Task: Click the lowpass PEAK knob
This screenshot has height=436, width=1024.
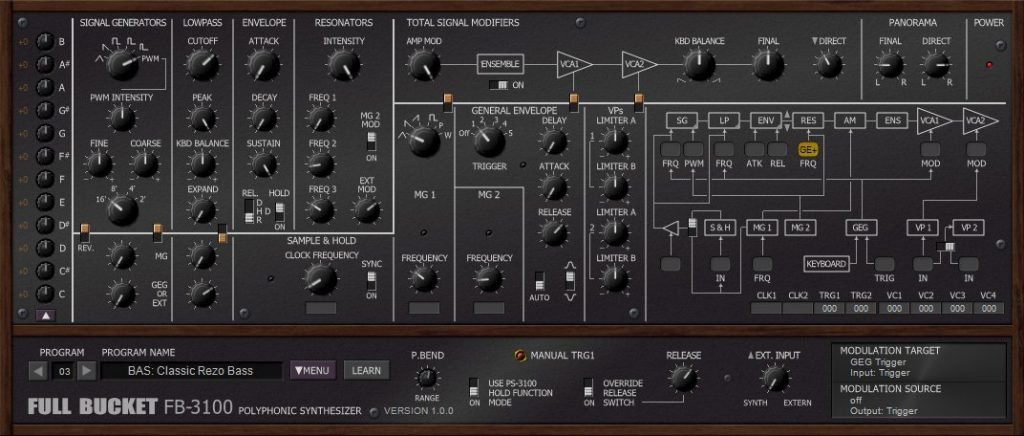Action: click(x=202, y=119)
